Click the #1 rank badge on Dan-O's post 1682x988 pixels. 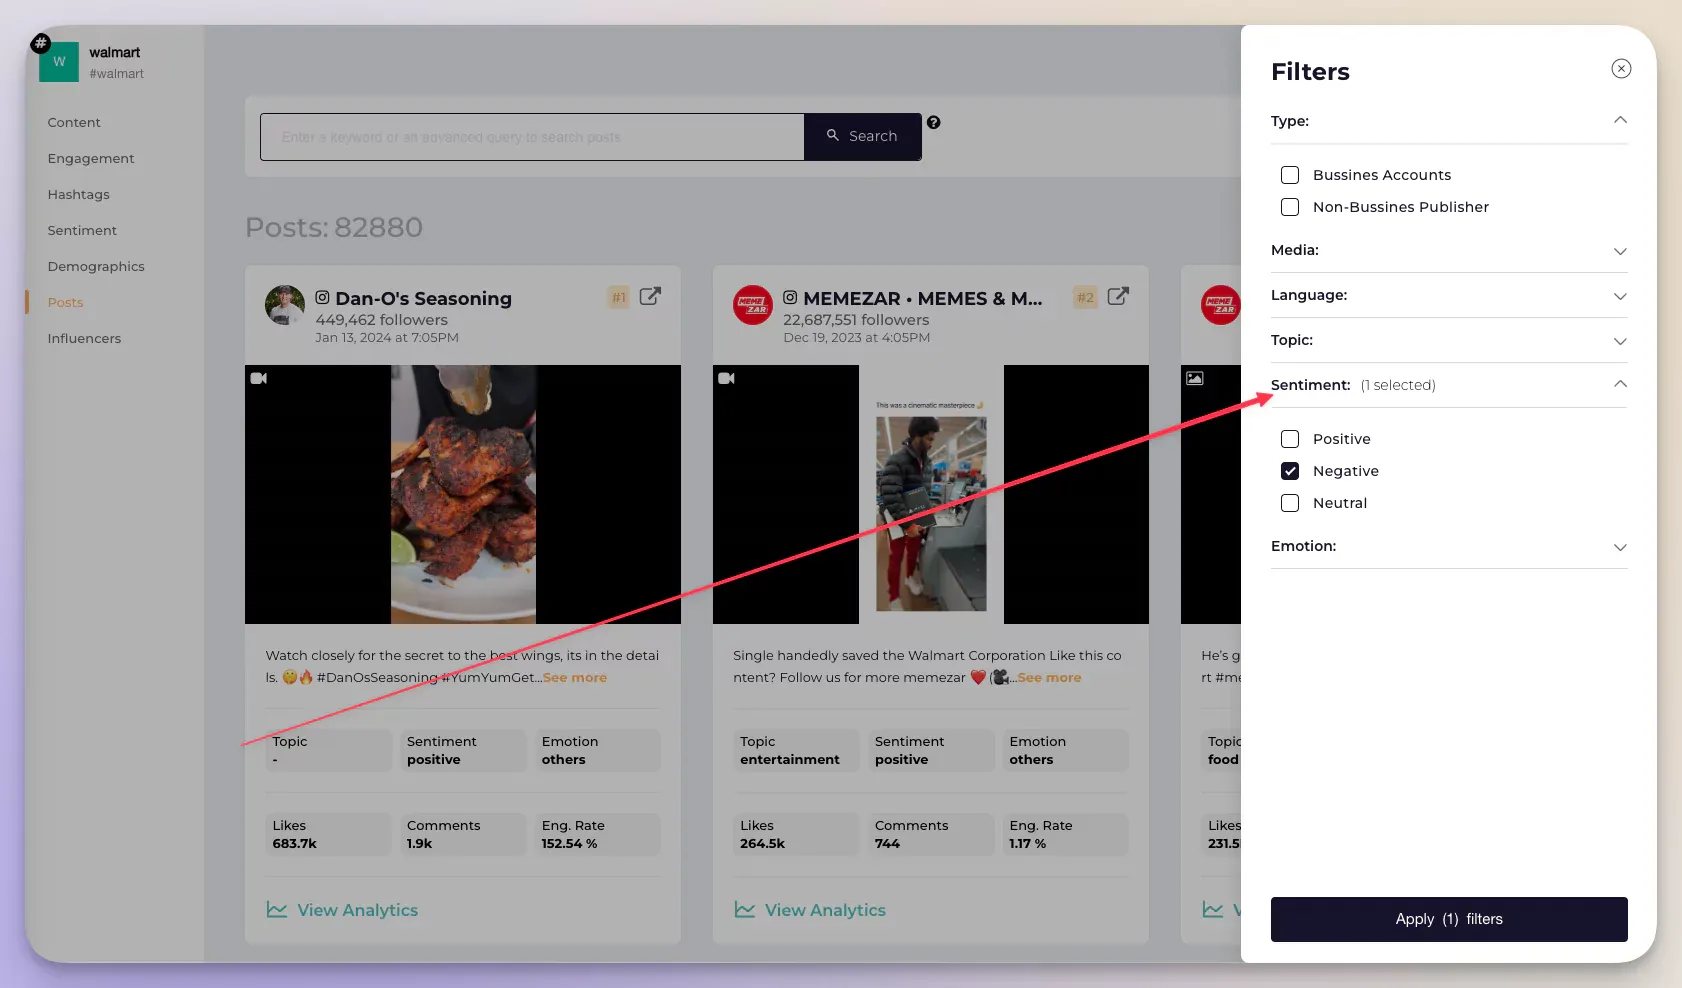(x=619, y=297)
